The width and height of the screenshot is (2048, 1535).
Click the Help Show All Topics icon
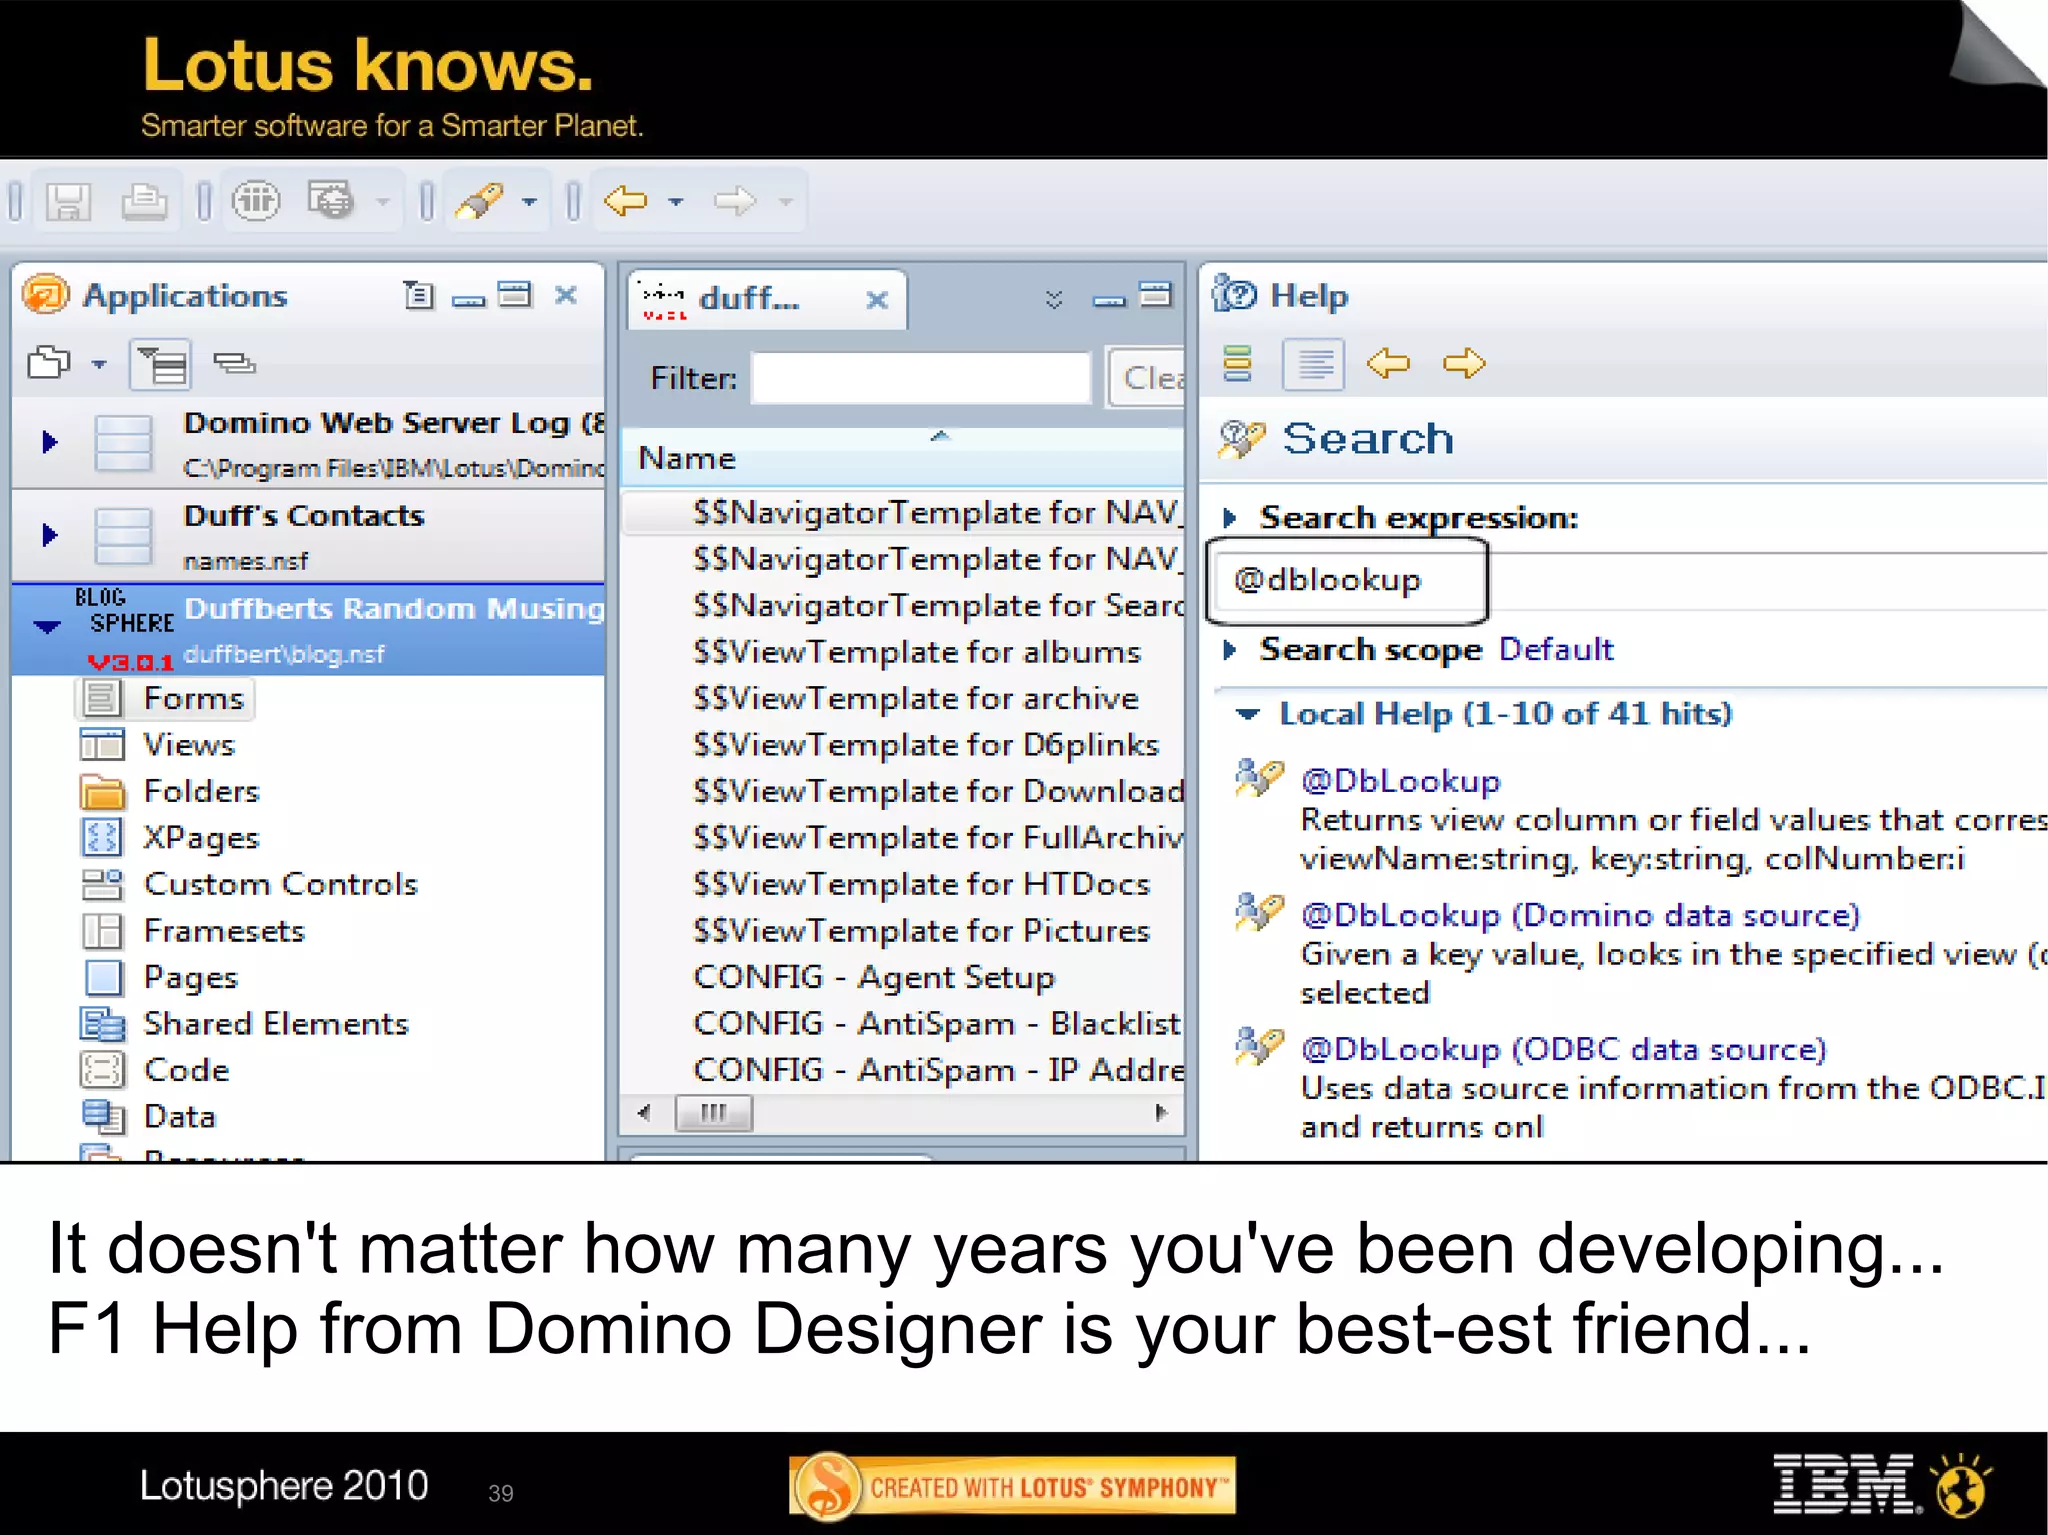1238,363
